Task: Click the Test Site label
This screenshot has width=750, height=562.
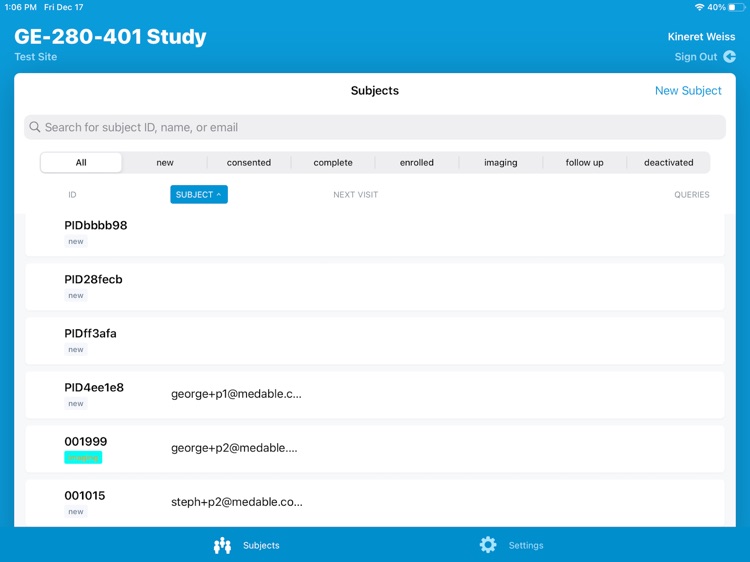Action: [36, 56]
